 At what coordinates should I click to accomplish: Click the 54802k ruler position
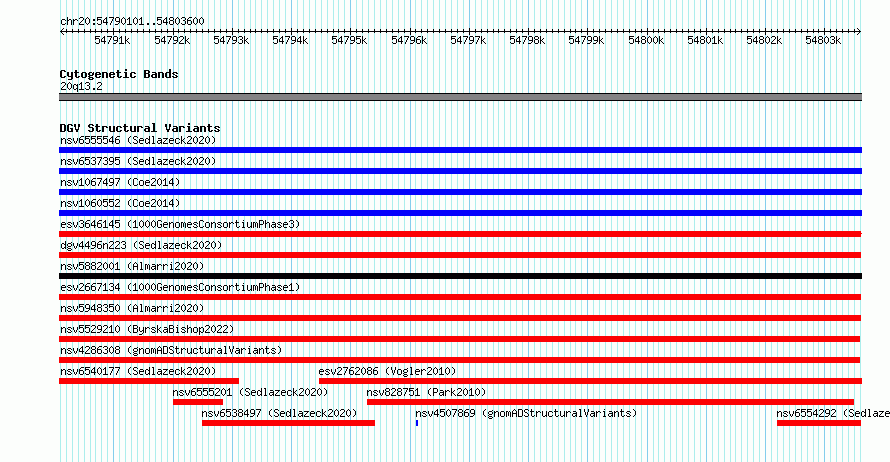tap(764, 40)
